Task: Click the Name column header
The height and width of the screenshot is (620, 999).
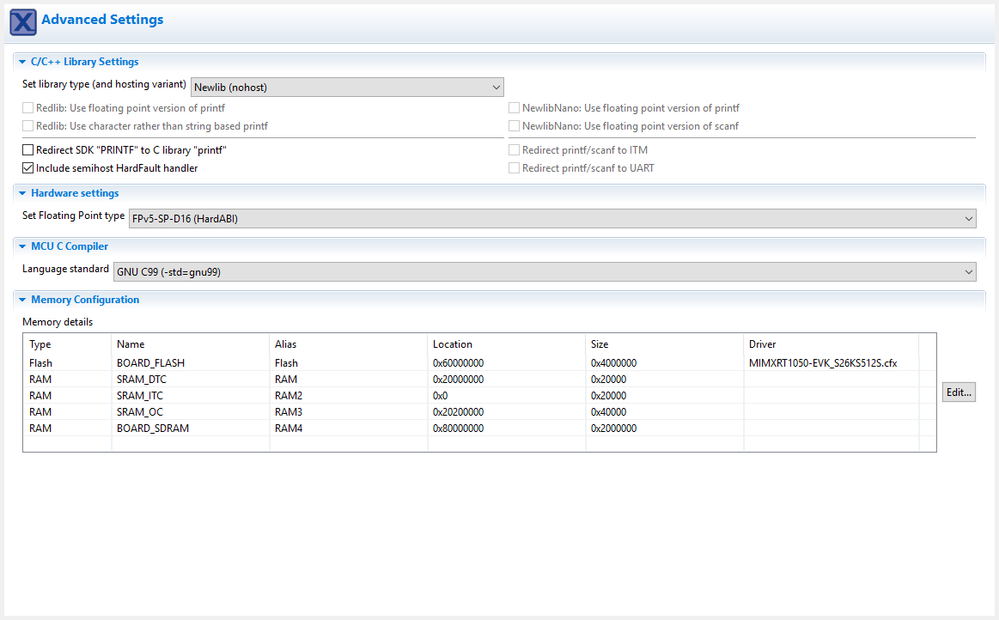Action: point(190,344)
